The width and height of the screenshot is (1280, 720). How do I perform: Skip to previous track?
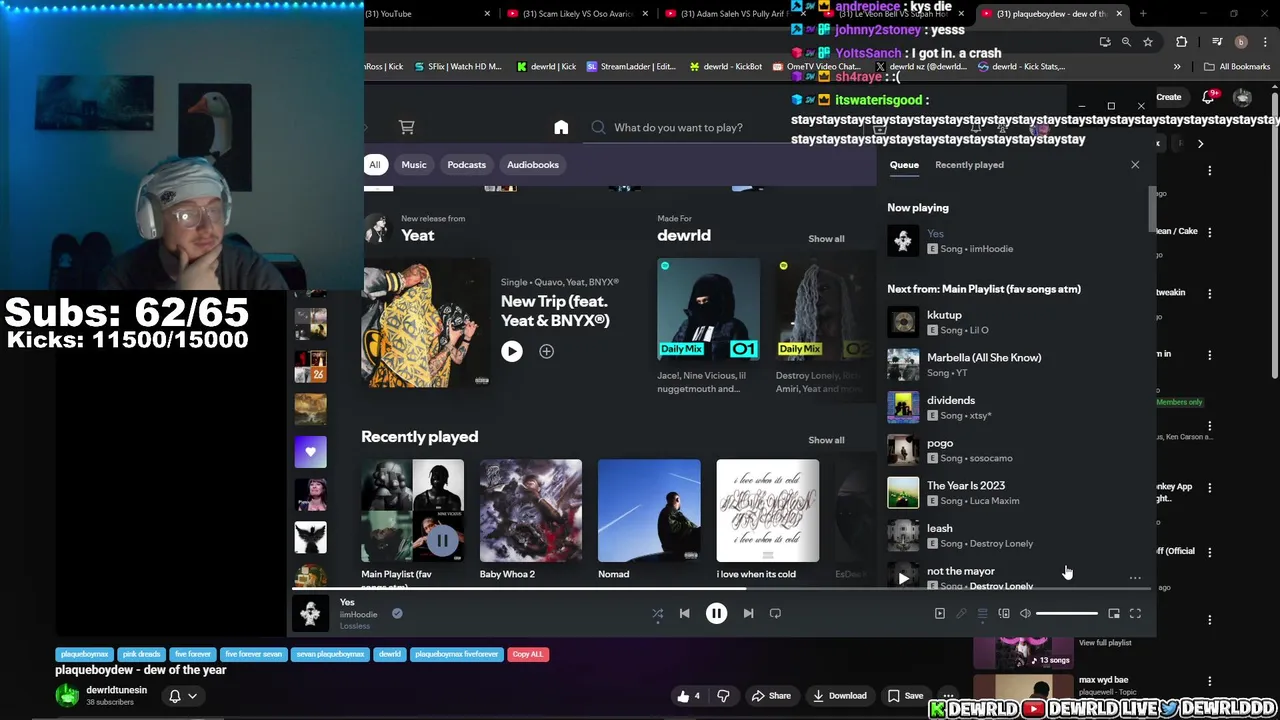[x=684, y=613]
